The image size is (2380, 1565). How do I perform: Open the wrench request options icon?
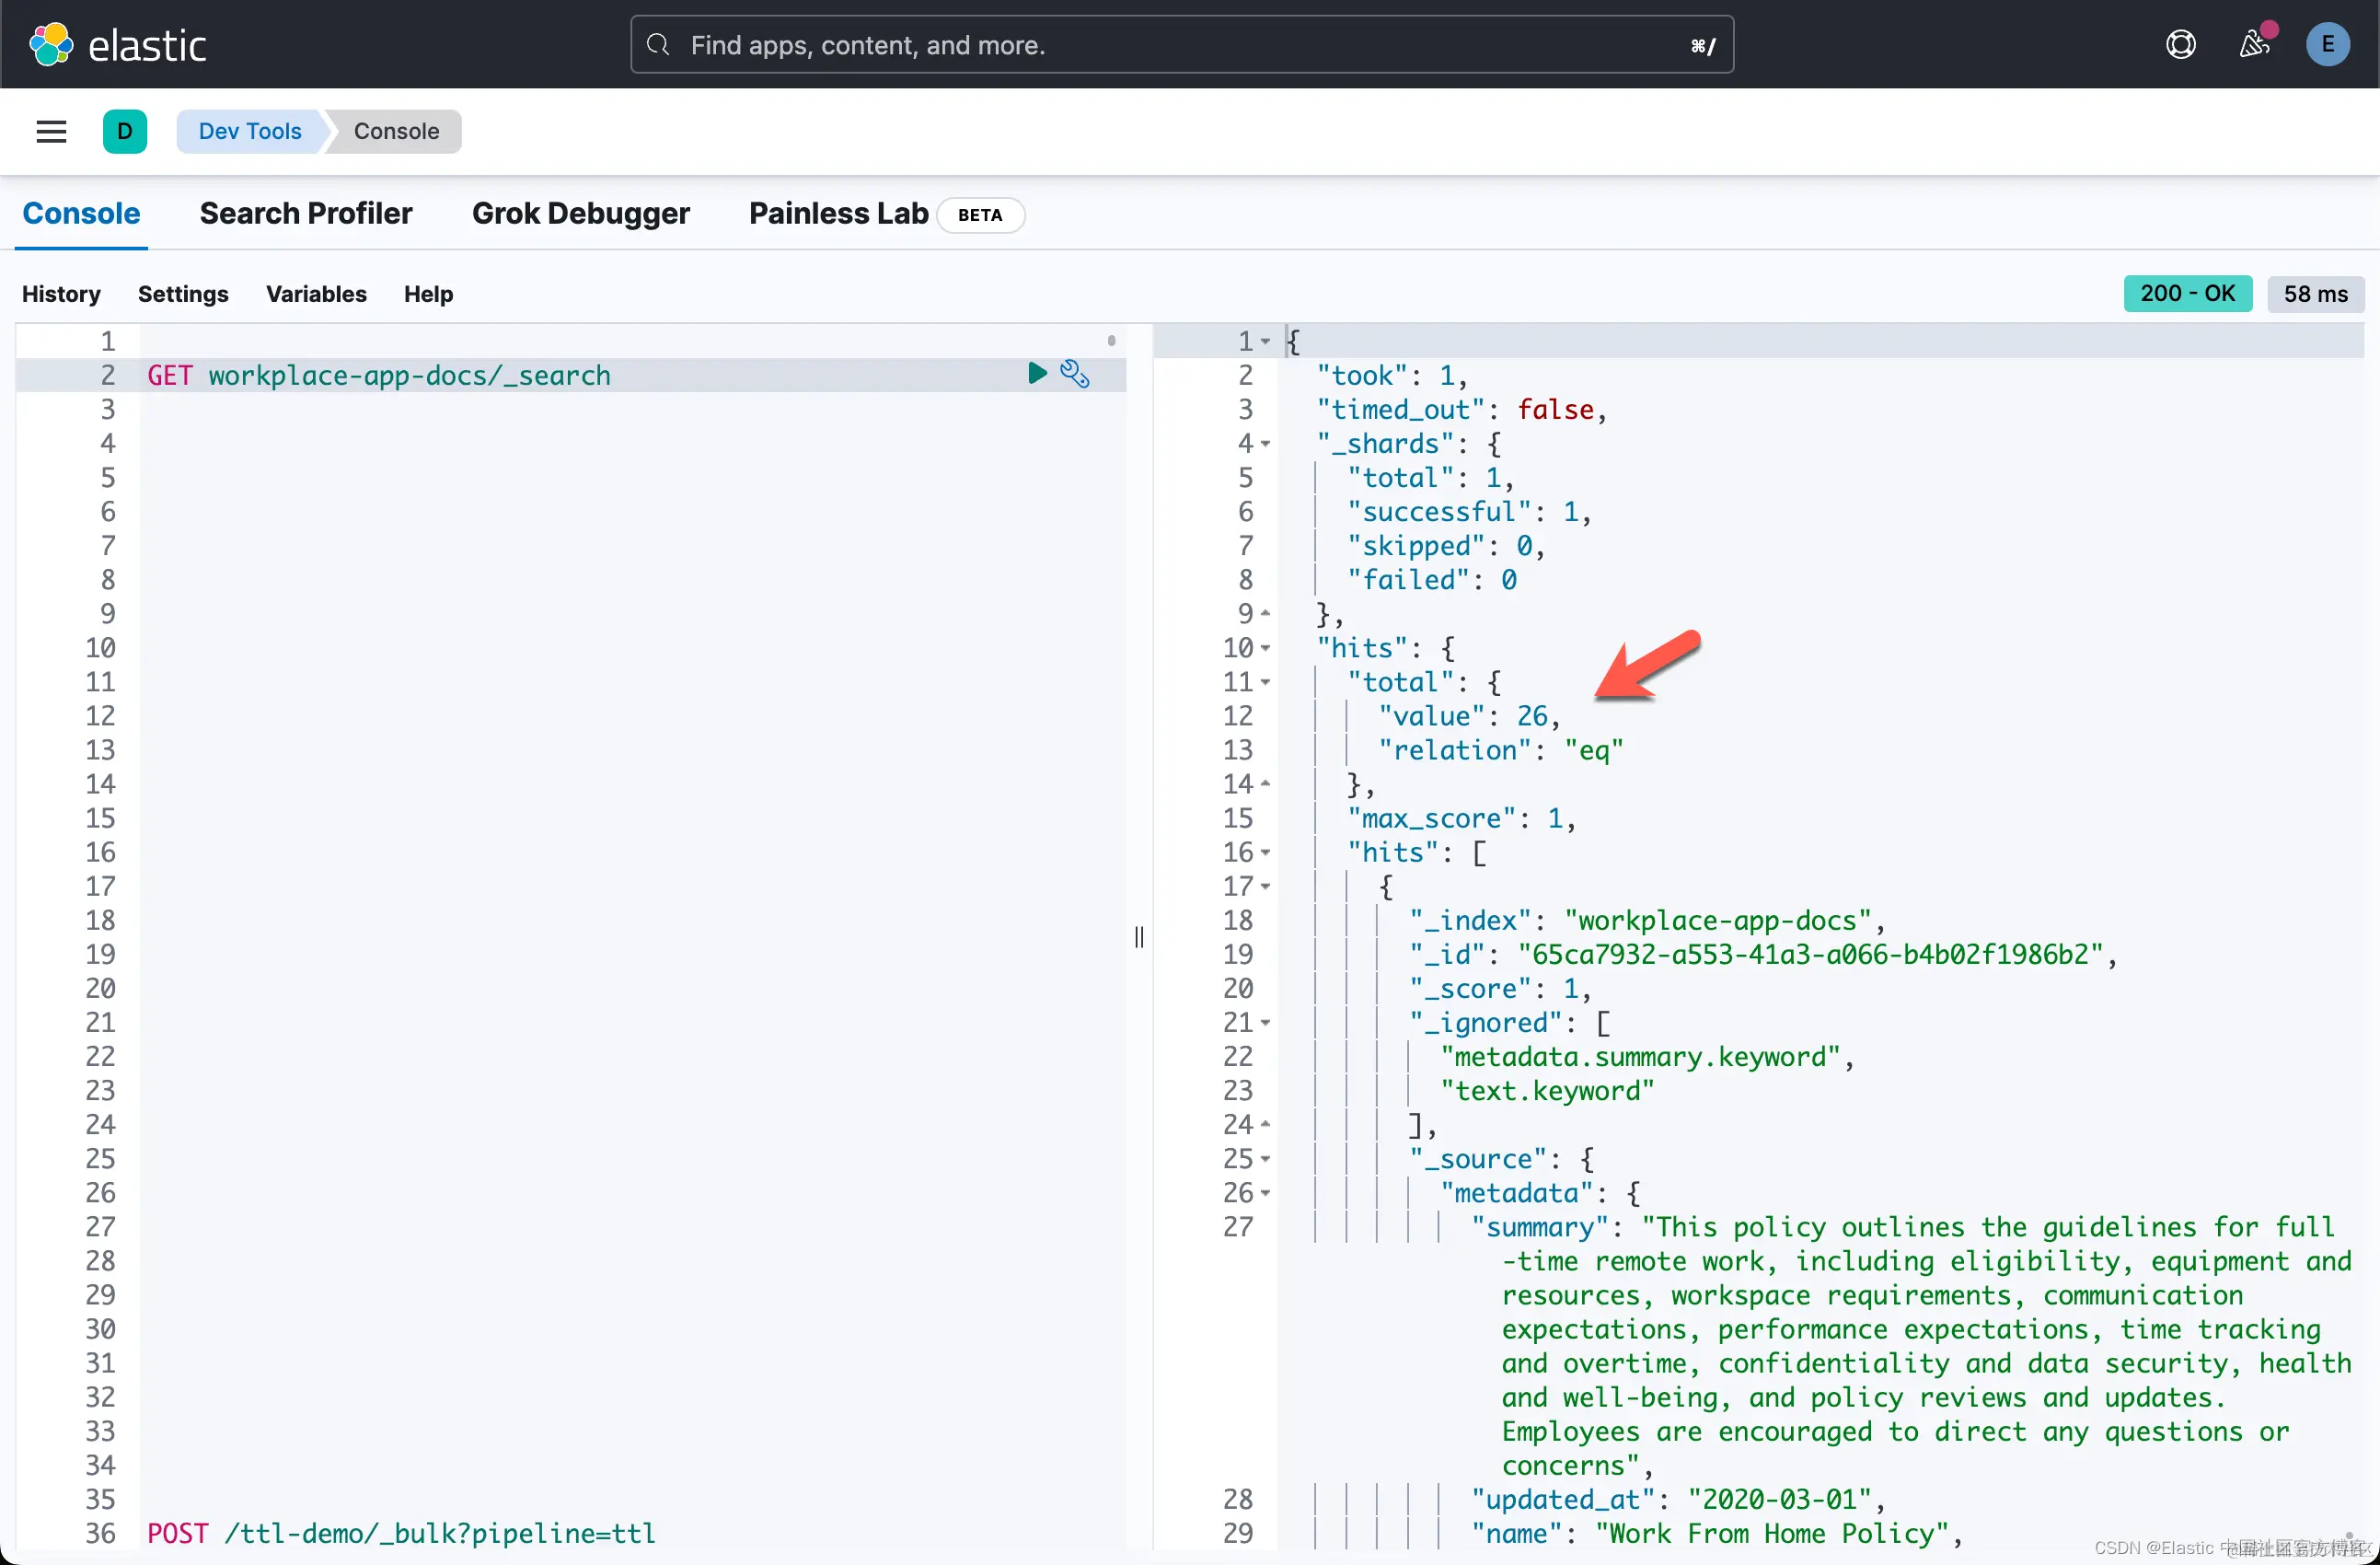pyautogui.click(x=1075, y=374)
